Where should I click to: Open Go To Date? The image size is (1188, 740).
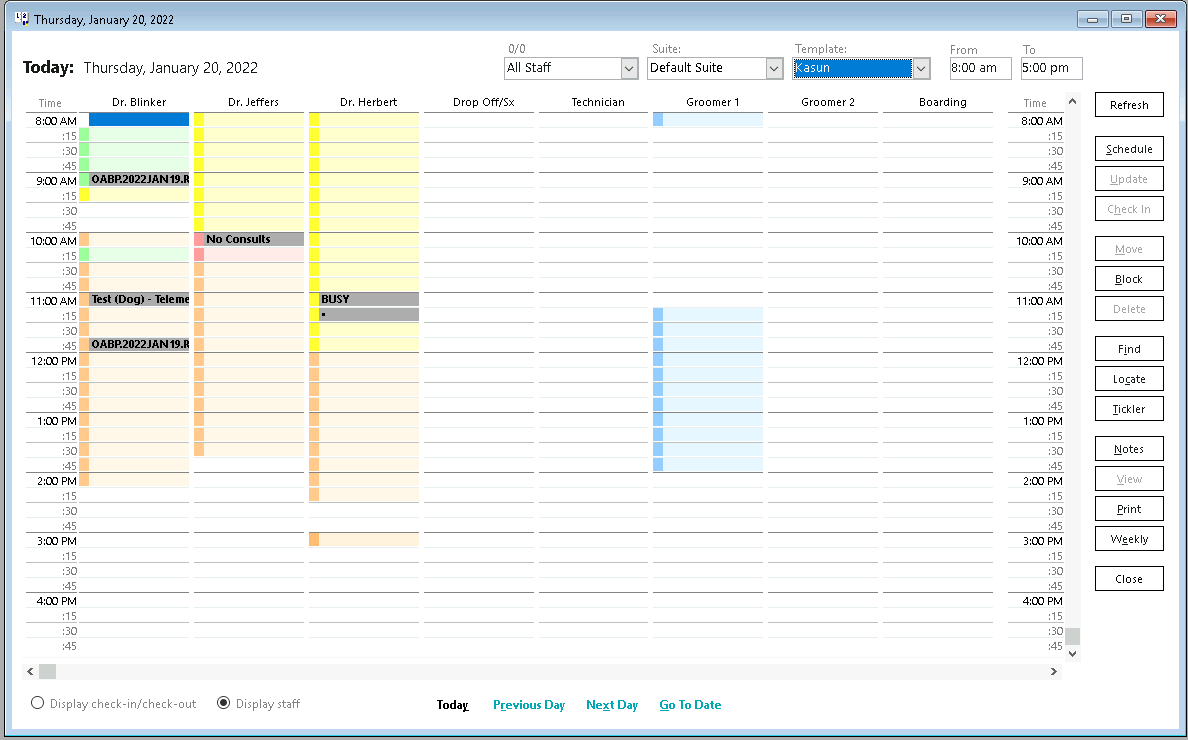click(x=690, y=705)
